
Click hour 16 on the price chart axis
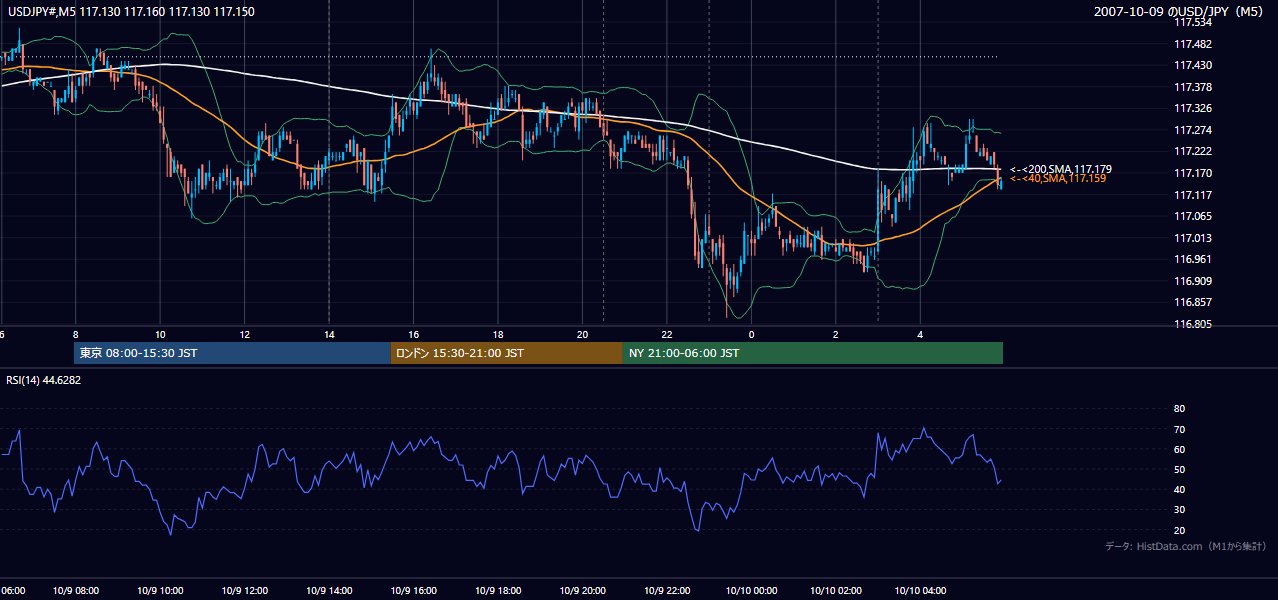click(x=414, y=334)
